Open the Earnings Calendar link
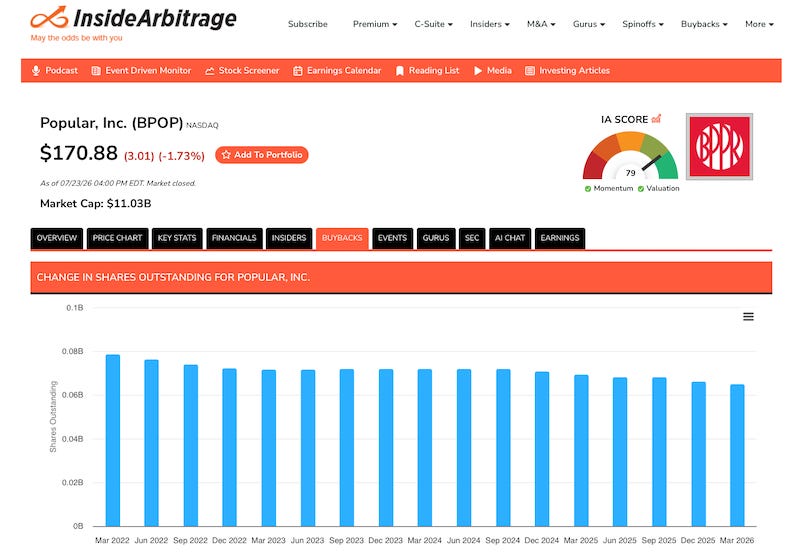Screen dimensions: 800x552 click(344, 70)
